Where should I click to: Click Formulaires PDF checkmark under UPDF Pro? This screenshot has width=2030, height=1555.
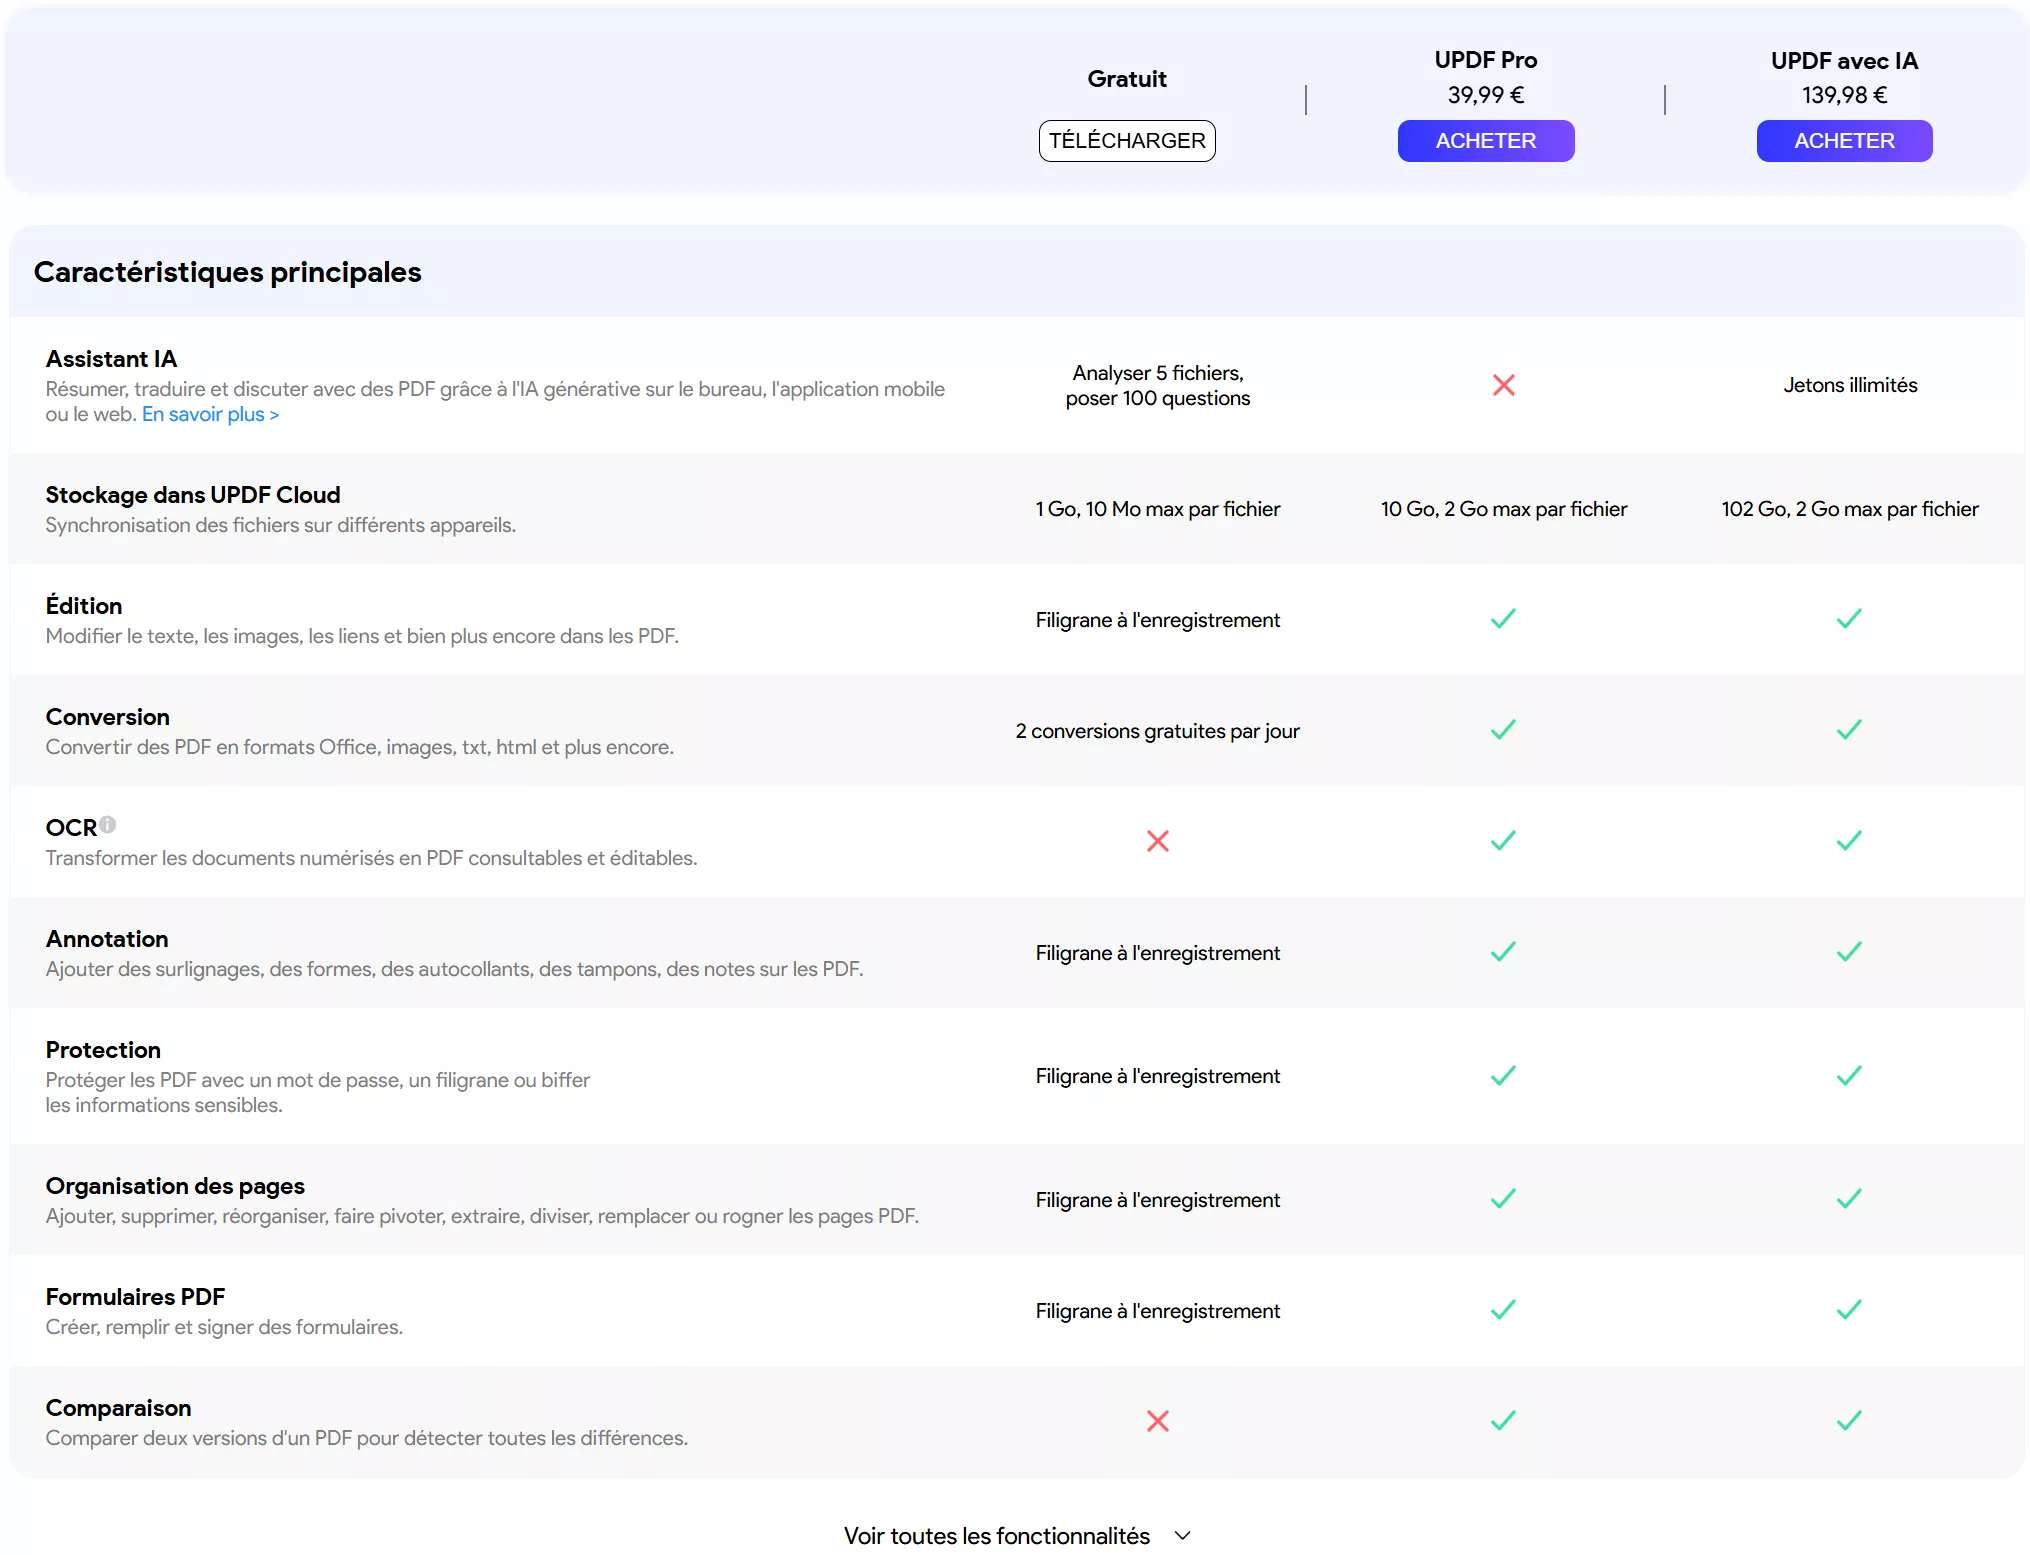(1503, 1310)
